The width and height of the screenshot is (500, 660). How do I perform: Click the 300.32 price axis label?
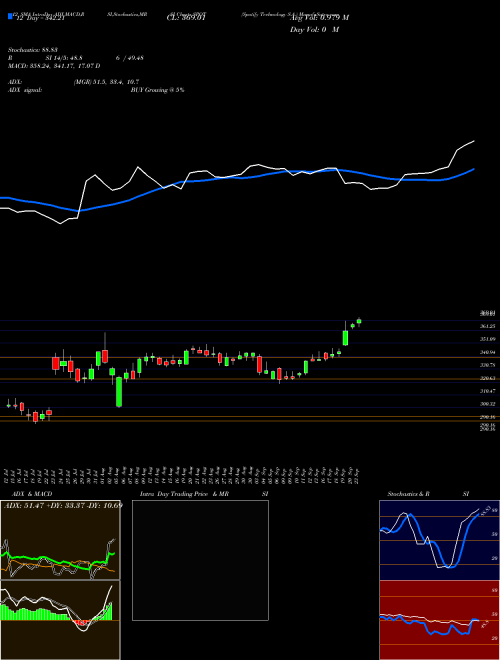487,404
